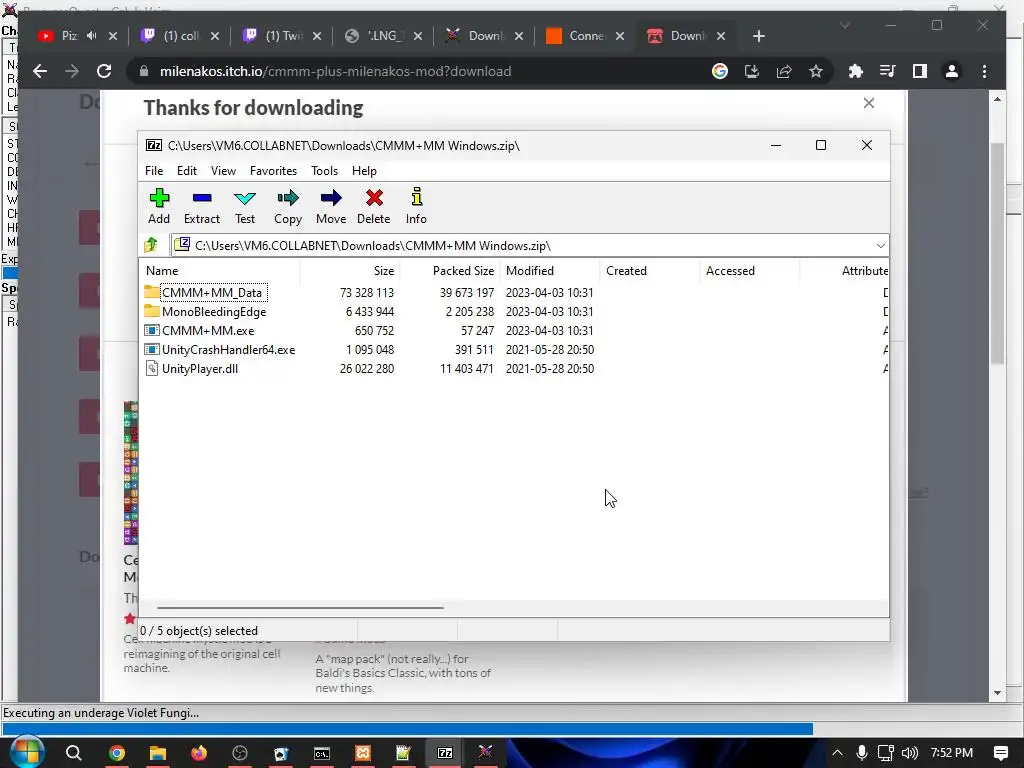The height and width of the screenshot is (768, 1024).
Task: Open File Explorer from taskbar
Action: (158, 753)
